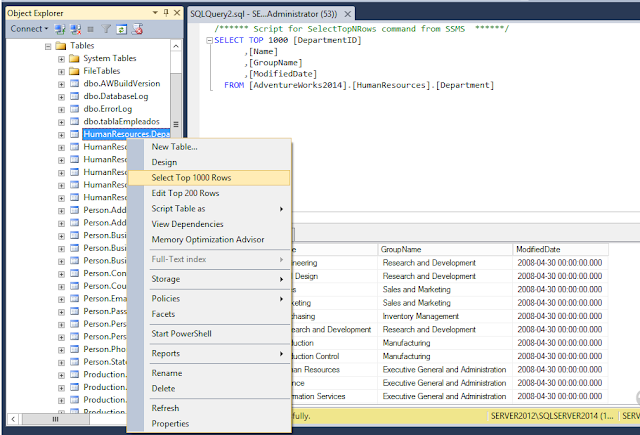
Task: Click the dbo.DatabaseLog table icon
Action: tap(74, 96)
